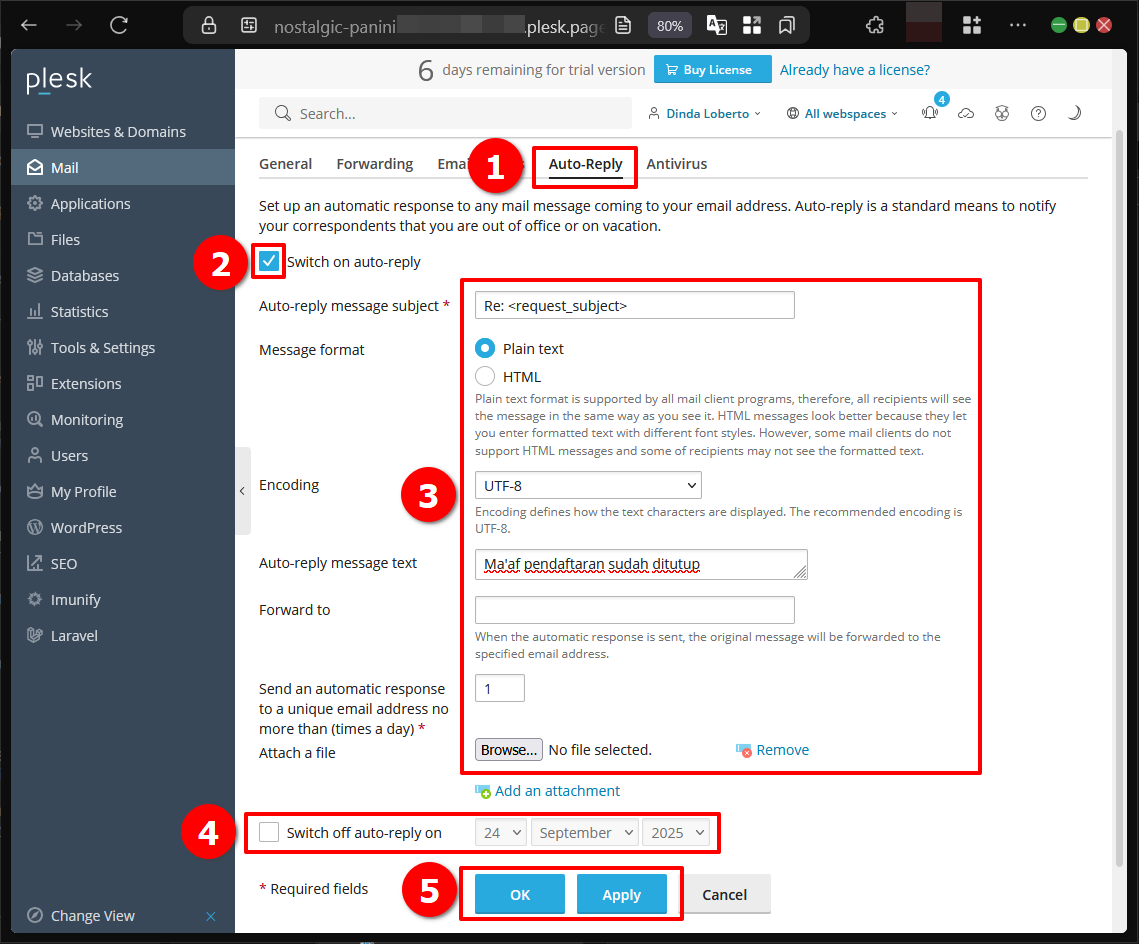Switch to the Antivirus tab
Viewport: 1139px width, 944px height.
[x=677, y=163]
